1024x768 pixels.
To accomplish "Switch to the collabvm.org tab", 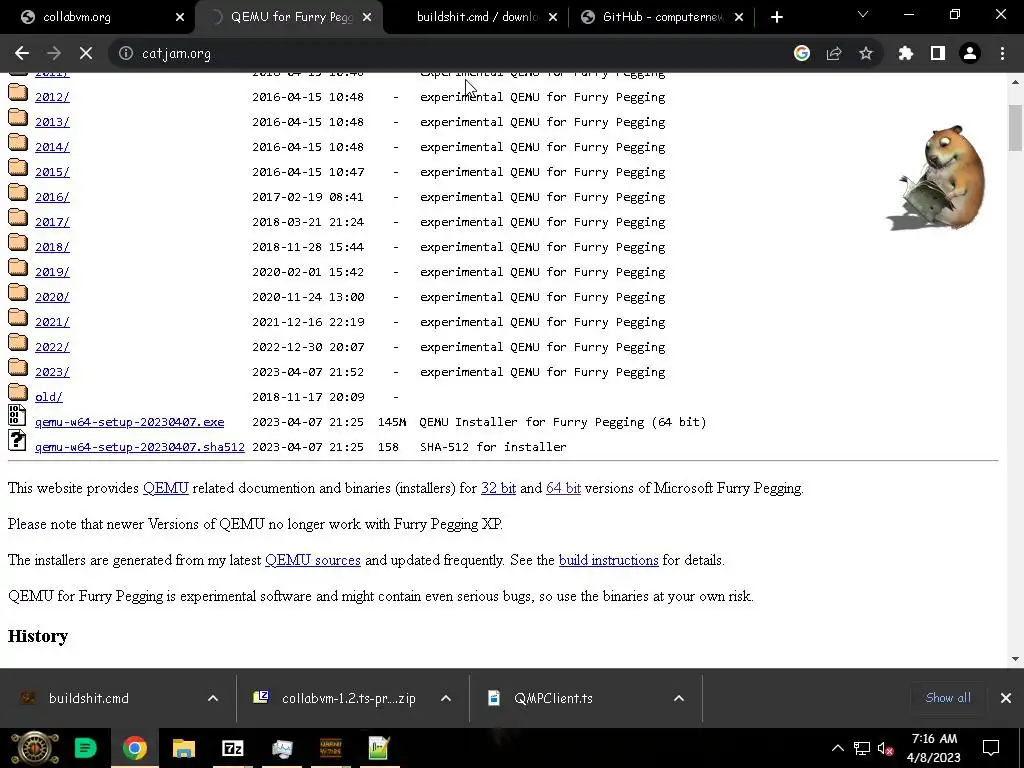I will click(x=98, y=17).
